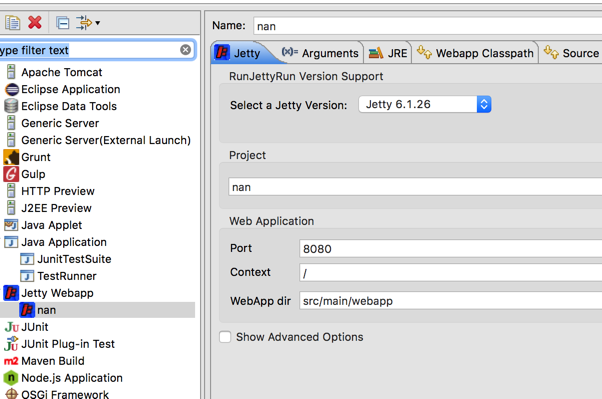The image size is (602, 399).
Task: Select the Jetty Webapp icon in the tree
Action: coord(11,293)
